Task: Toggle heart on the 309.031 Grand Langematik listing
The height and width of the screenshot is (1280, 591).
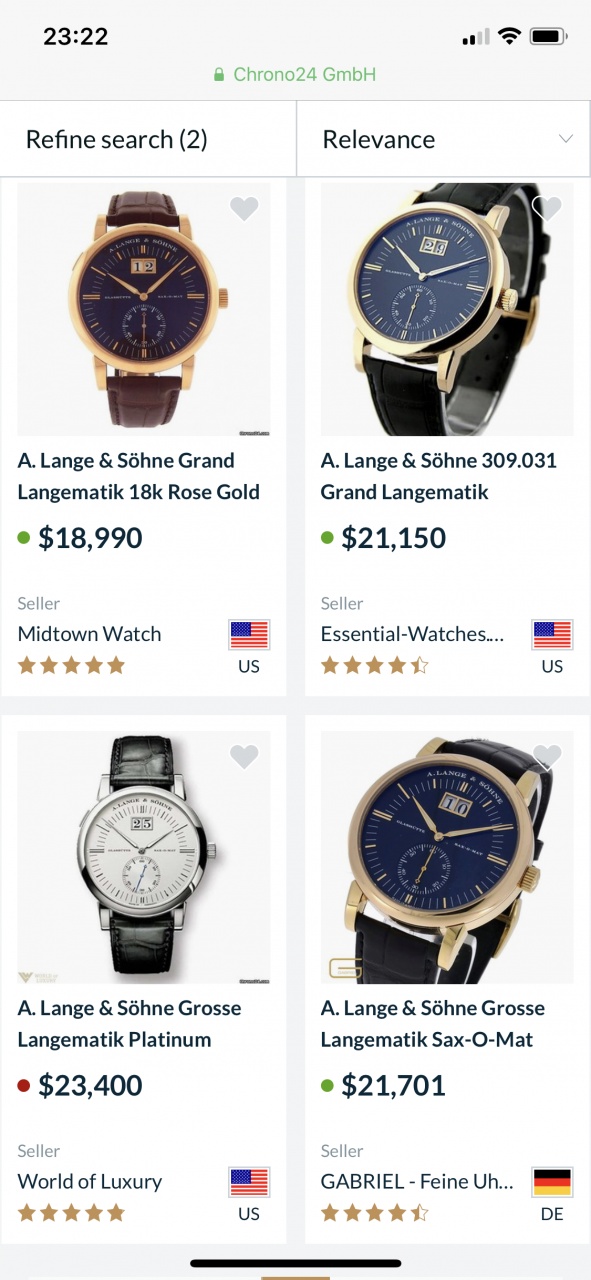Action: point(547,209)
